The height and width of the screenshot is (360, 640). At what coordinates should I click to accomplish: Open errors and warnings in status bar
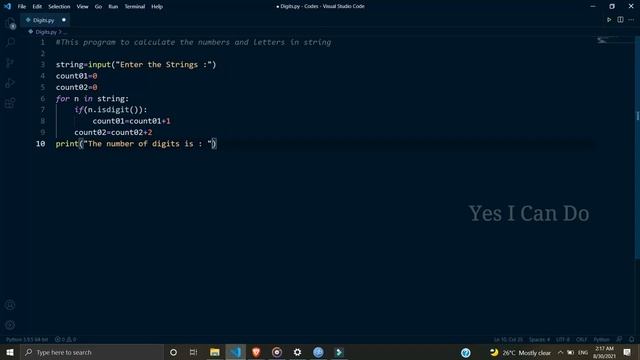pyautogui.click(x=65, y=340)
